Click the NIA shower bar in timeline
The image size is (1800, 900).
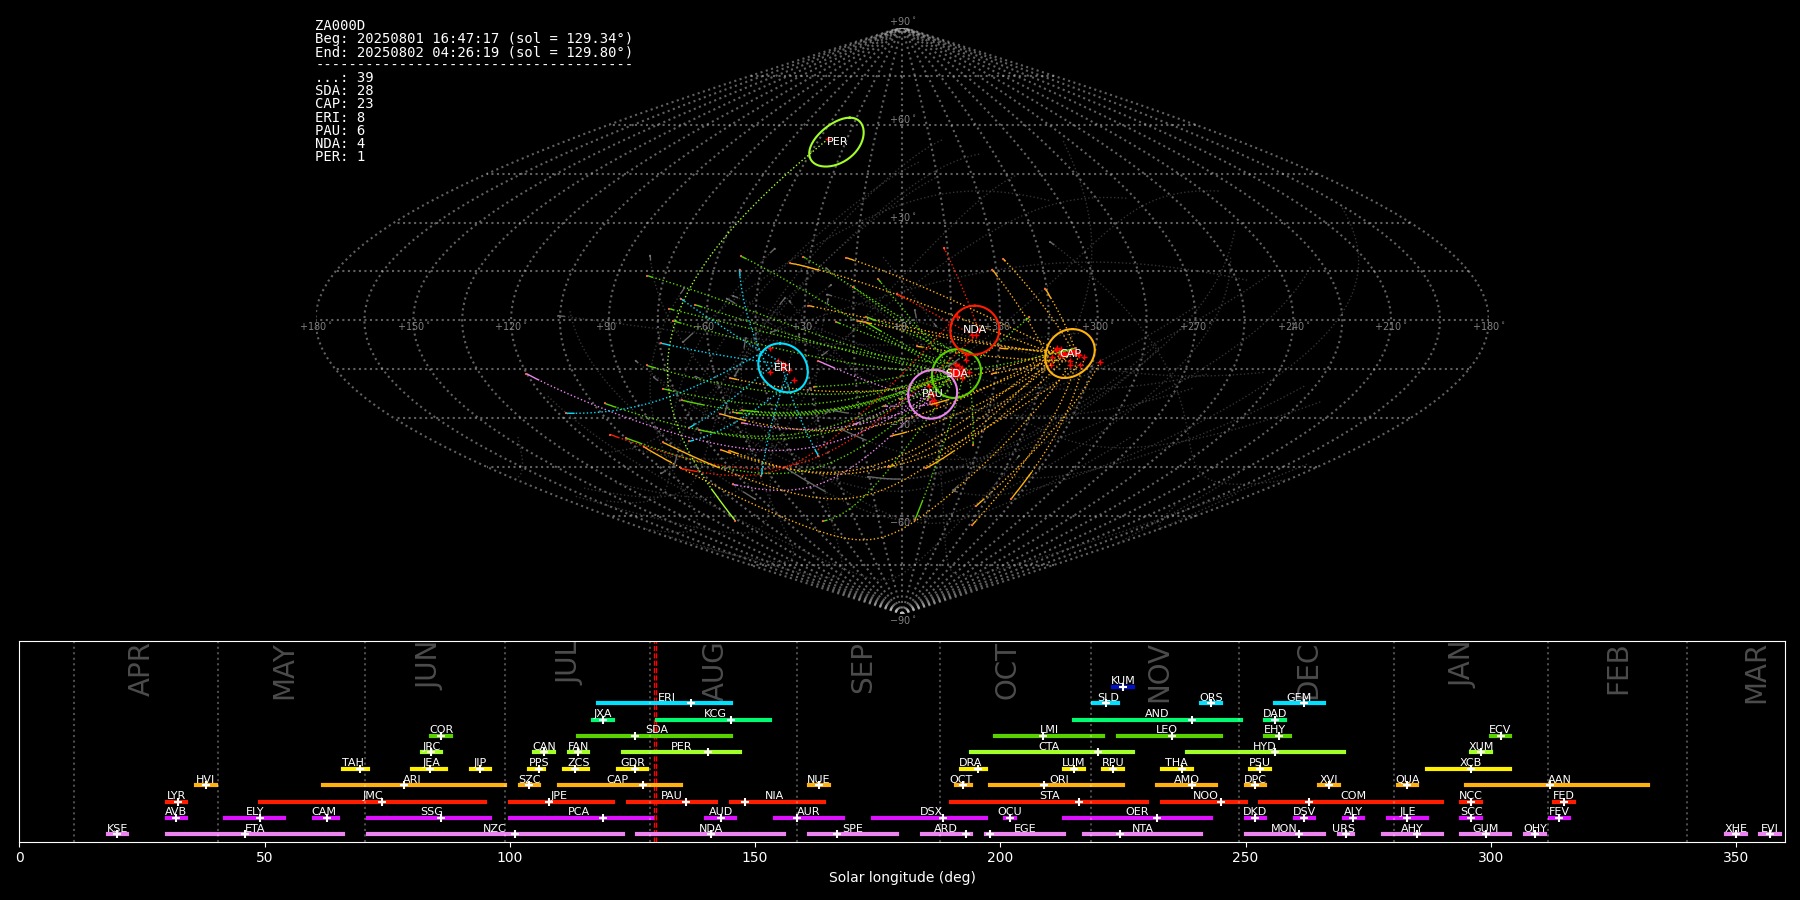click(777, 801)
